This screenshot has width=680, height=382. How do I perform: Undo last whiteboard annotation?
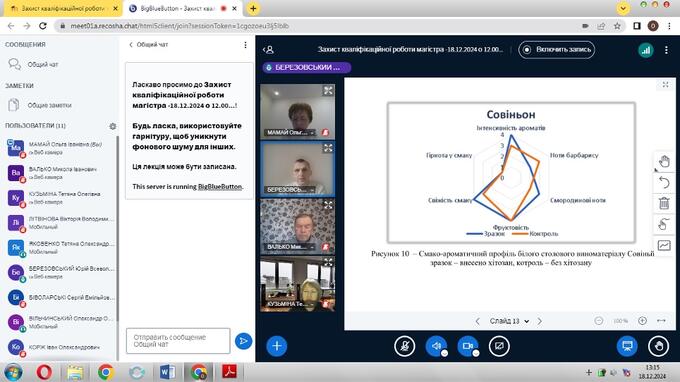click(664, 183)
